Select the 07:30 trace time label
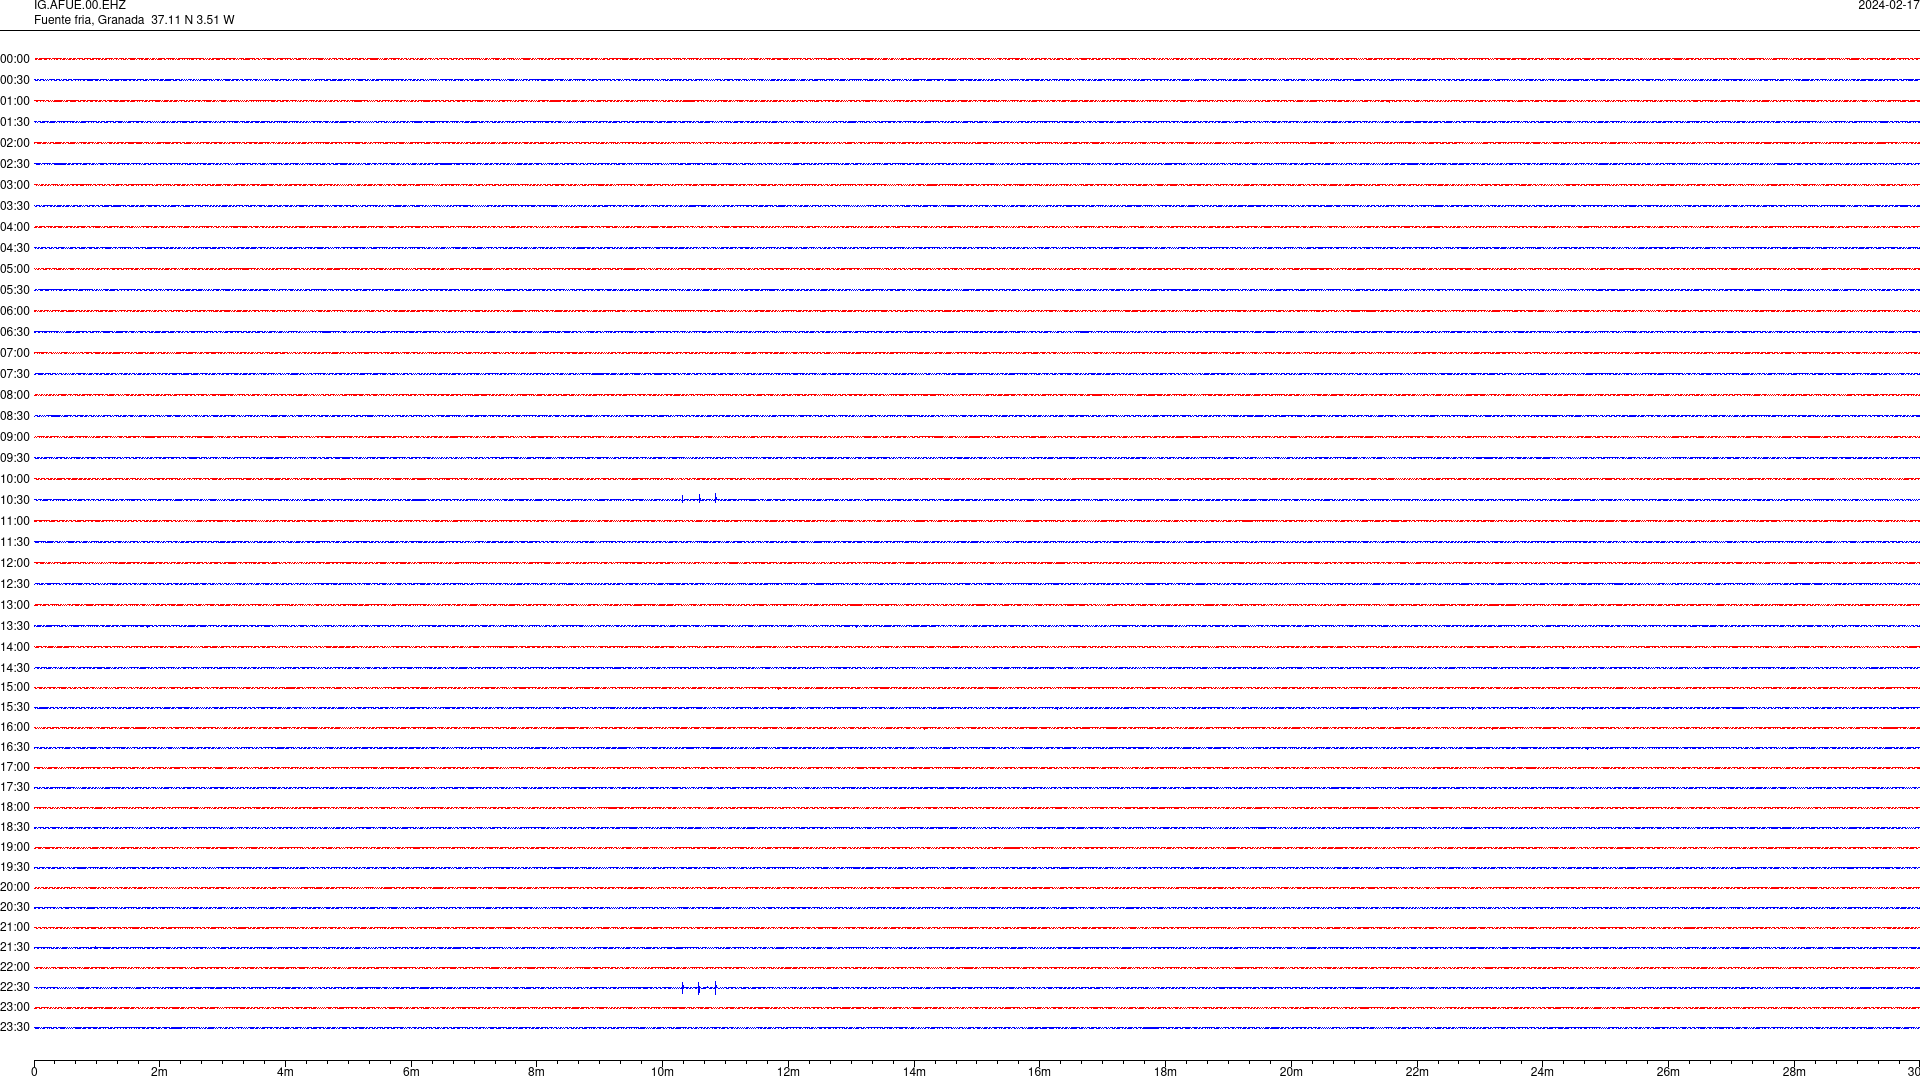The height and width of the screenshot is (1080, 1920). (x=15, y=374)
